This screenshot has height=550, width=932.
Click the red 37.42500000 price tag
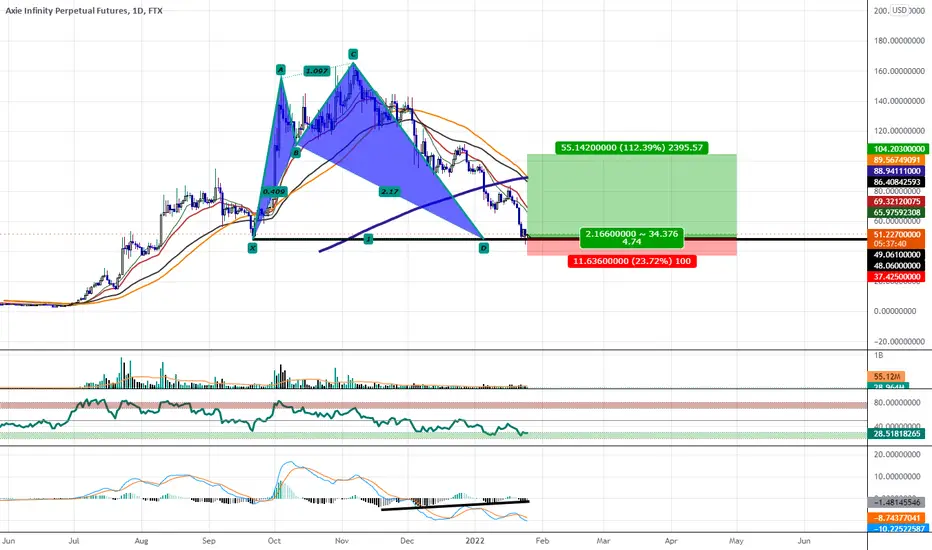[x=896, y=276]
